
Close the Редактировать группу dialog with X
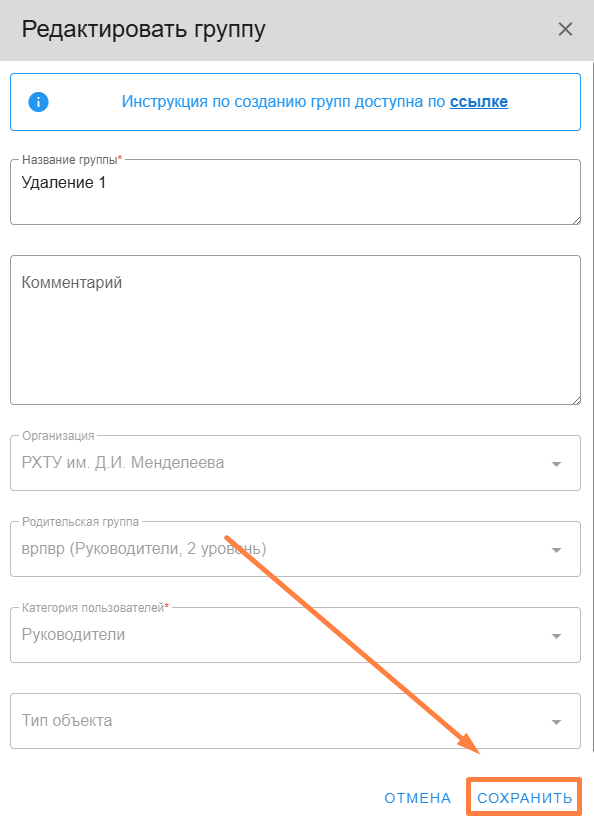point(565,29)
